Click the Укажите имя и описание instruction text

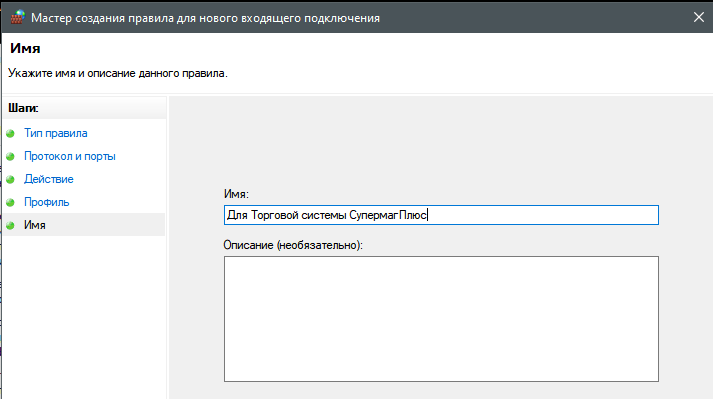click(118, 73)
